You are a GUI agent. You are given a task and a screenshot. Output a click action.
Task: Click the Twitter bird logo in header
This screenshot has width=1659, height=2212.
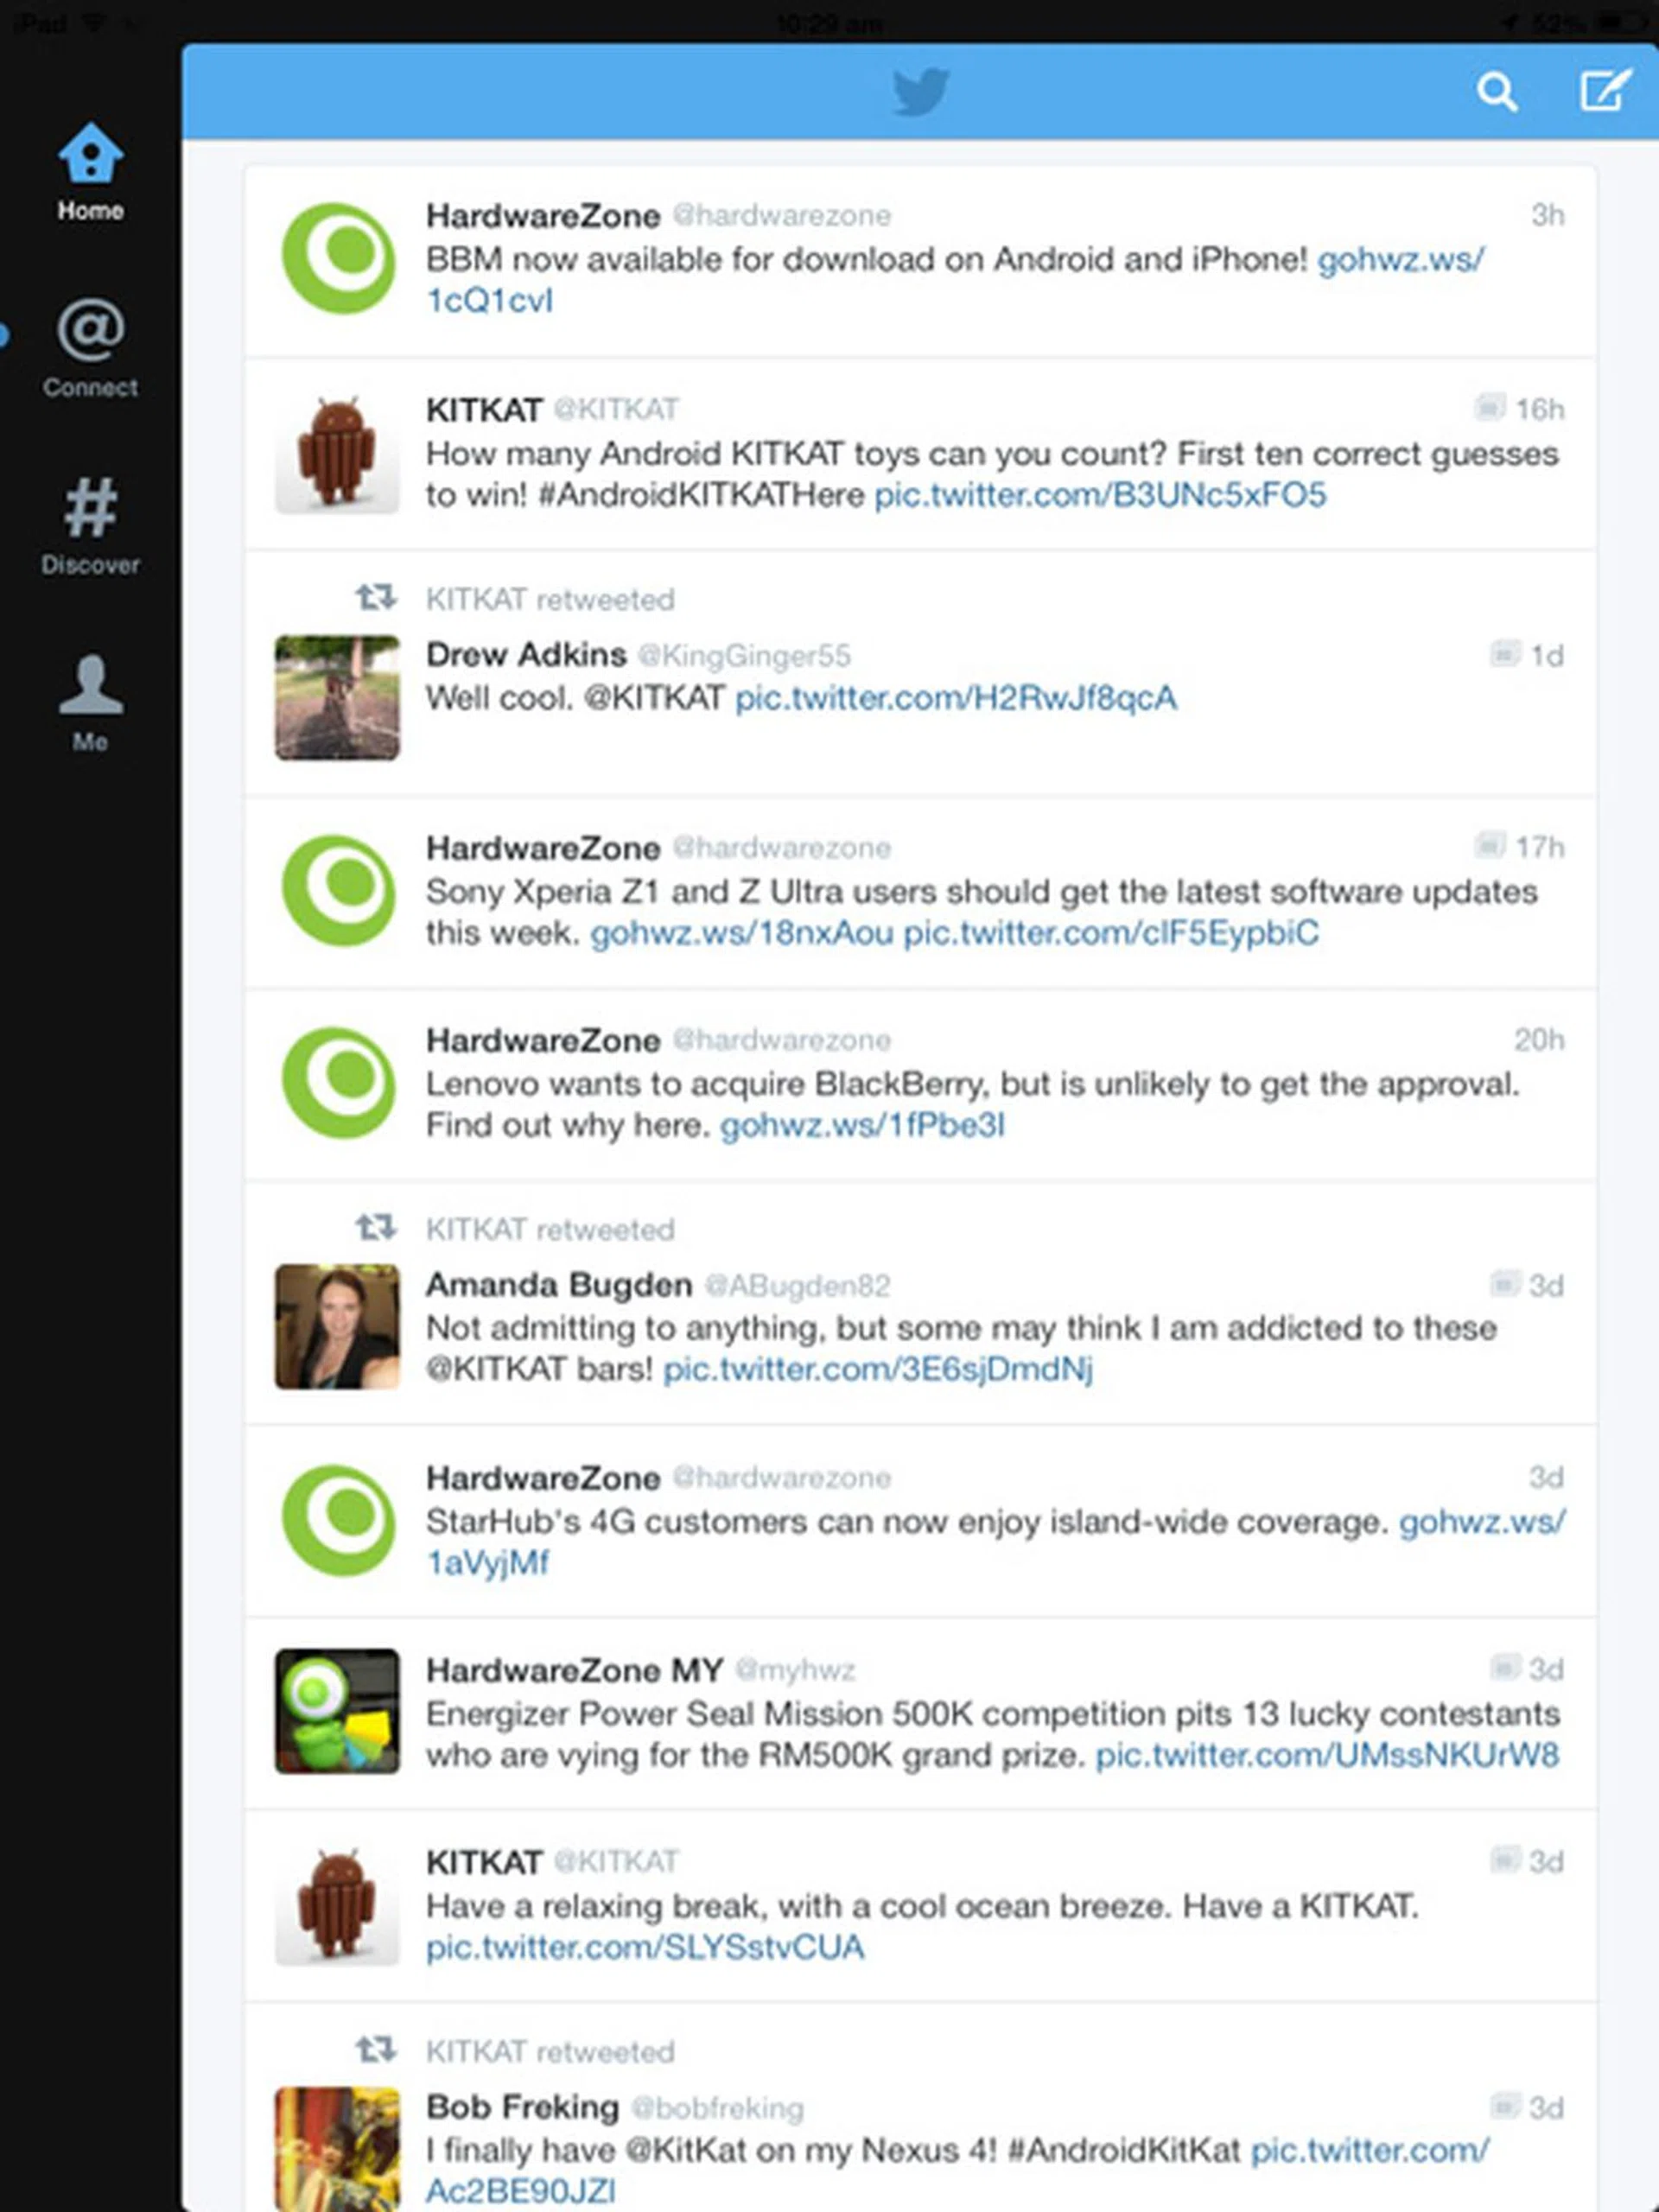click(x=920, y=92)
